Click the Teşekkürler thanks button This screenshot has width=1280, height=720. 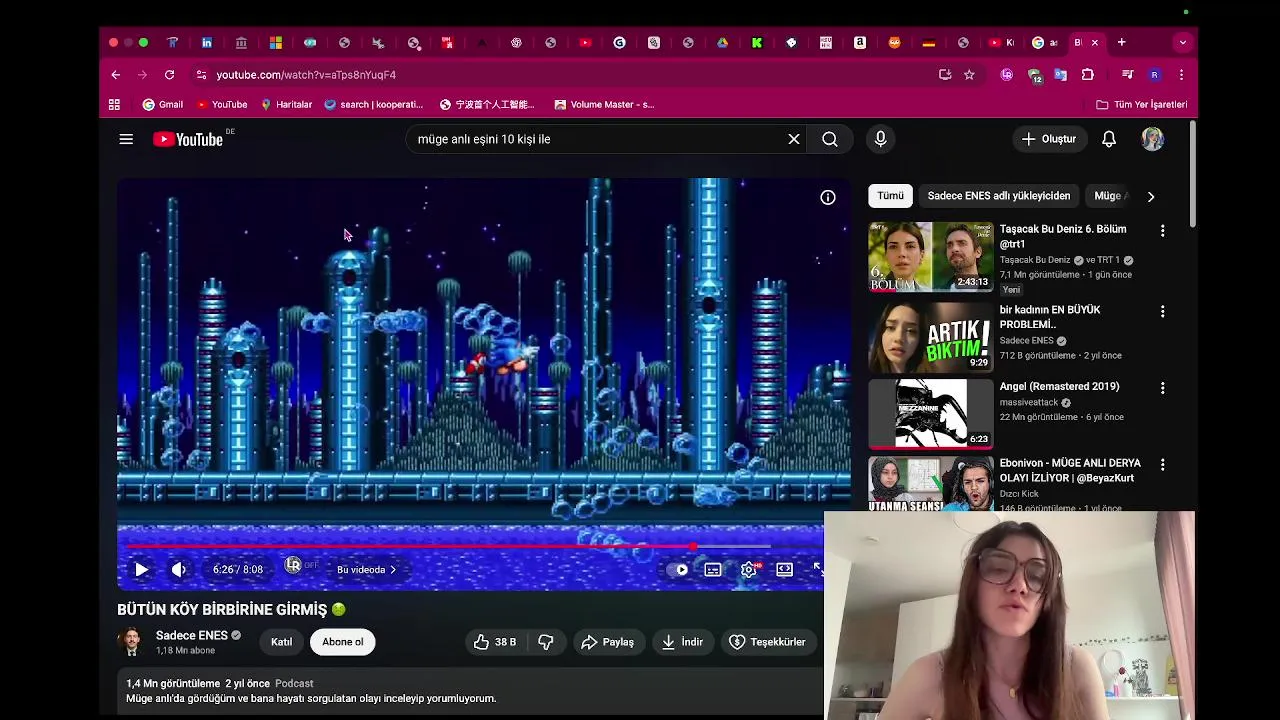[x=768, y=642]
